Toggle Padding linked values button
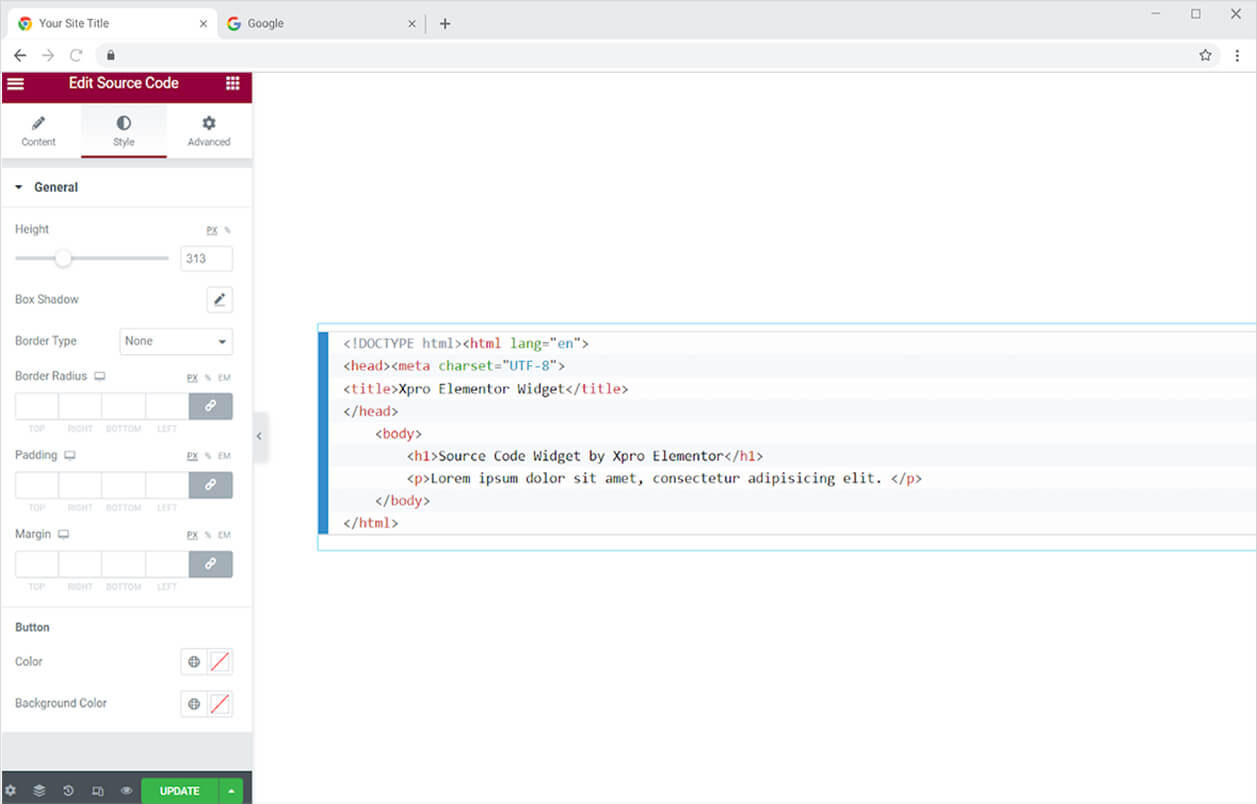This screenshot has width=1257, height=804. coord(210,485)
